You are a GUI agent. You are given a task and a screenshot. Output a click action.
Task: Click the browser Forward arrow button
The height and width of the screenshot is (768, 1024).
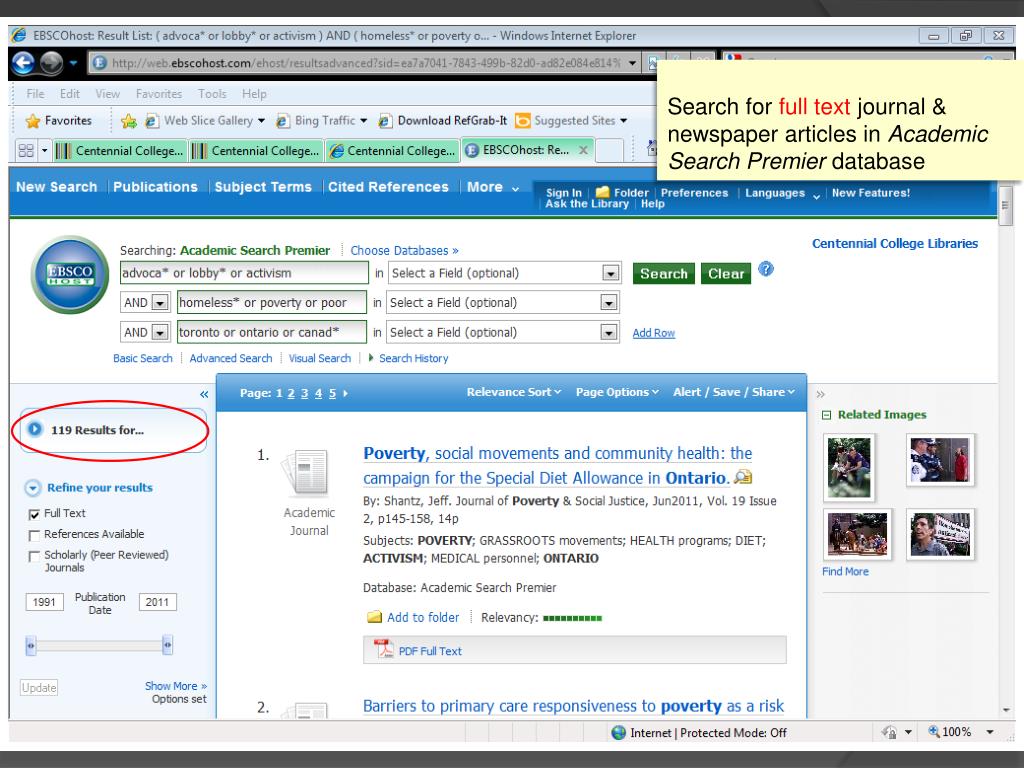coord(52,63)
